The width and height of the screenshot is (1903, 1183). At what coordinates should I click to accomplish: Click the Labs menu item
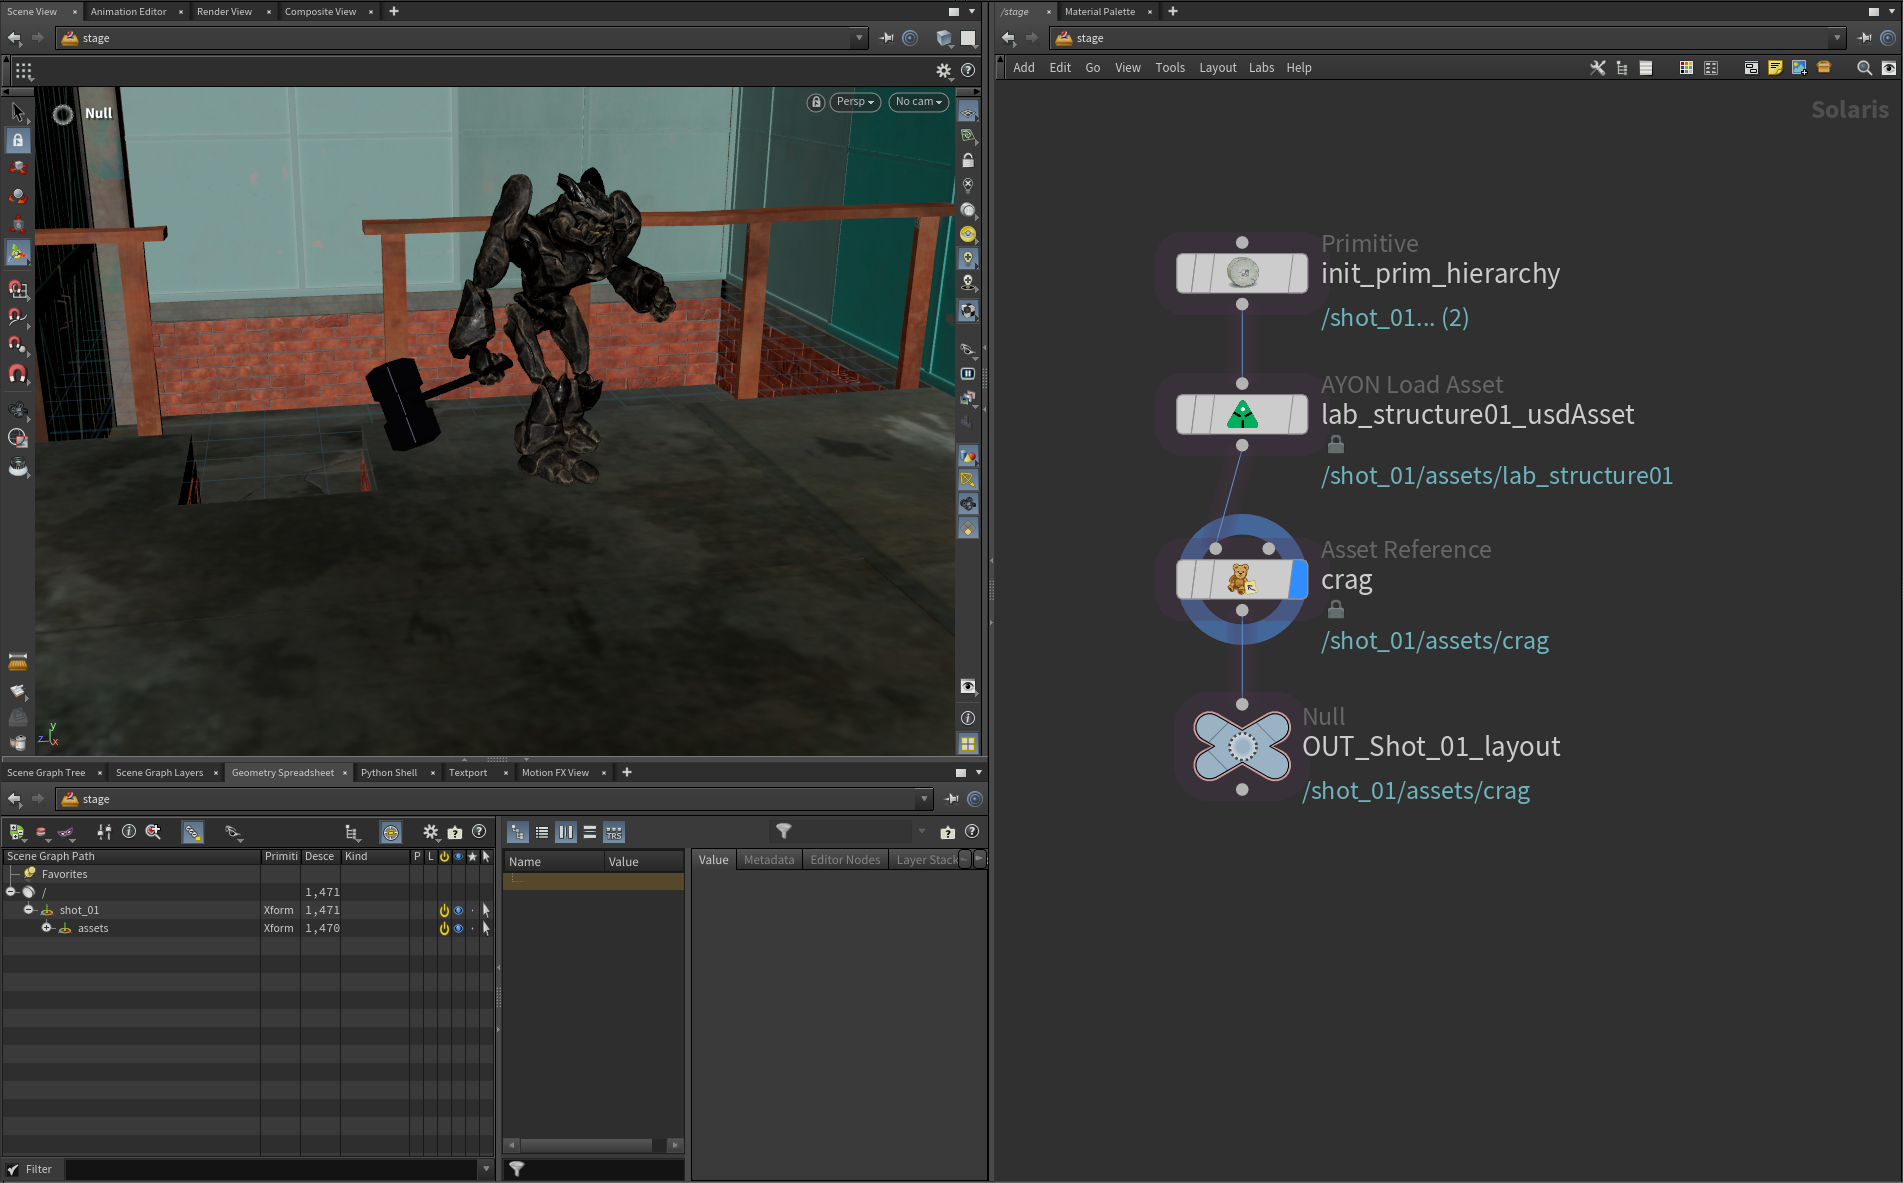coord(1261,68)
